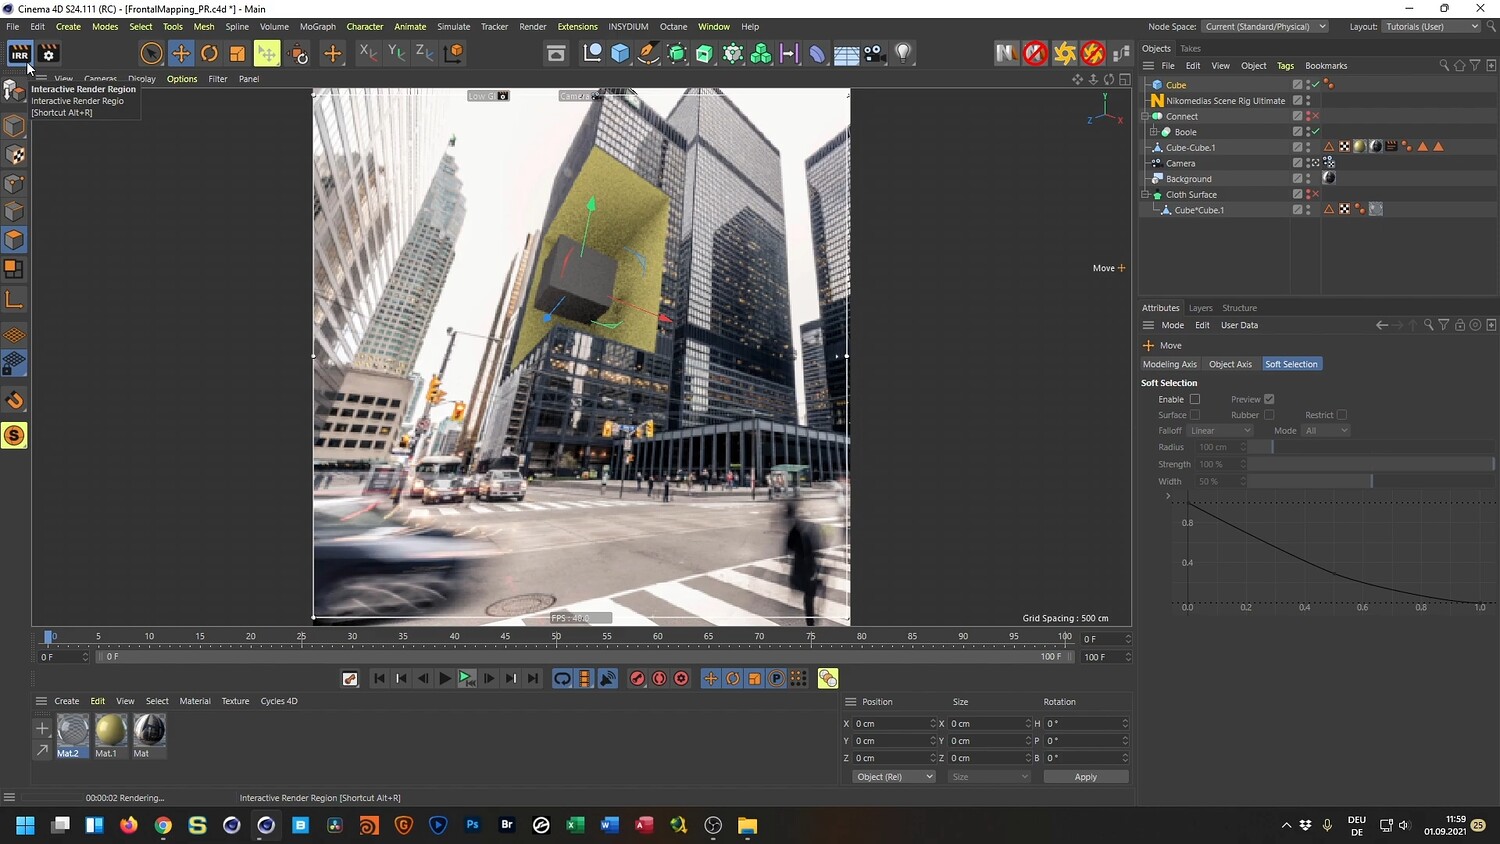Toggle position keyframe recording icon

tap(711, 678)
